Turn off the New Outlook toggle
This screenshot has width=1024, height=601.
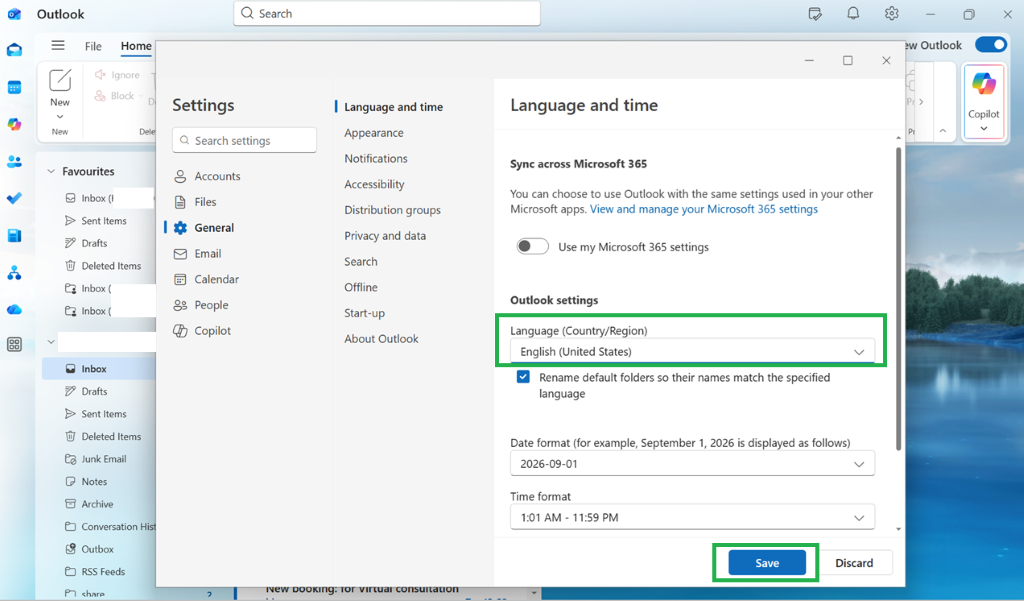tap(991, 44)
